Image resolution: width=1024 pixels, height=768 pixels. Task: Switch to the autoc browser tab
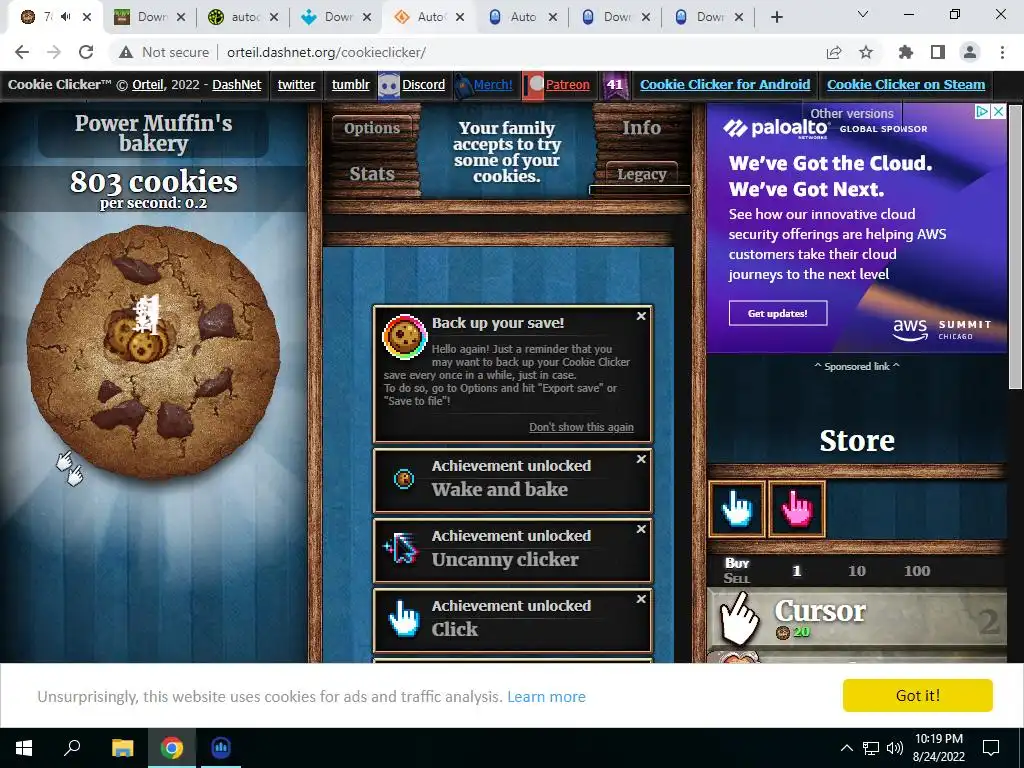pyautogui.click(x=244, y=17)
